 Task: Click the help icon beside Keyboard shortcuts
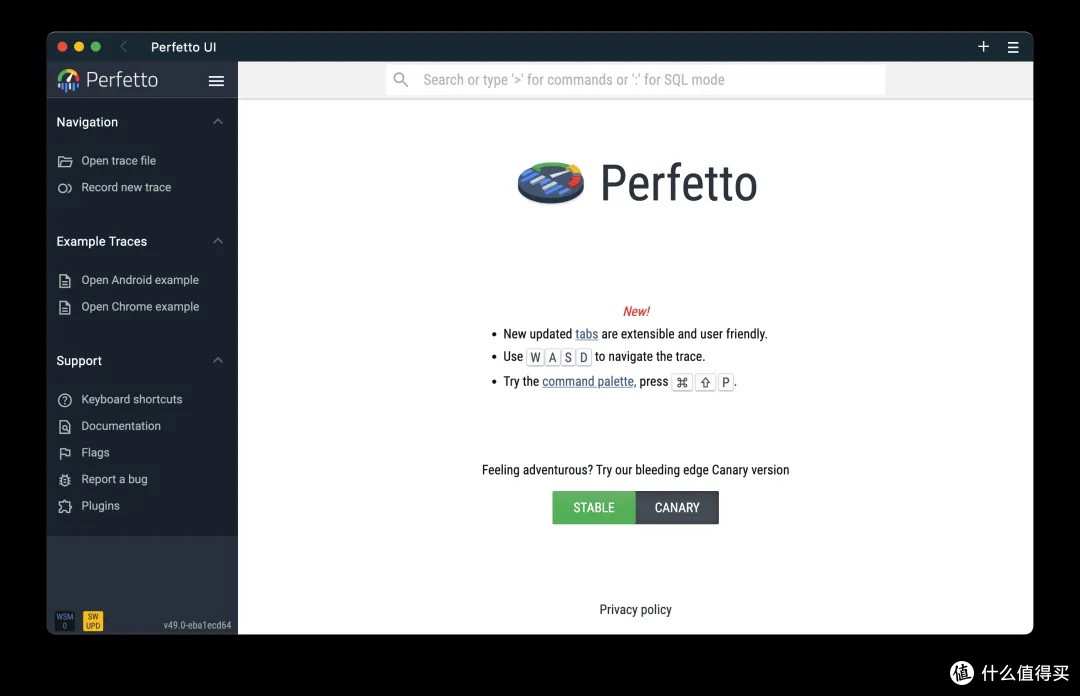click(x=65, y=400)
